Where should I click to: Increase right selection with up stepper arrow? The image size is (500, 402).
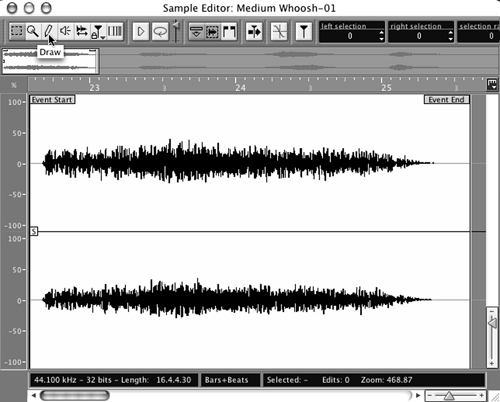[451, 33]
